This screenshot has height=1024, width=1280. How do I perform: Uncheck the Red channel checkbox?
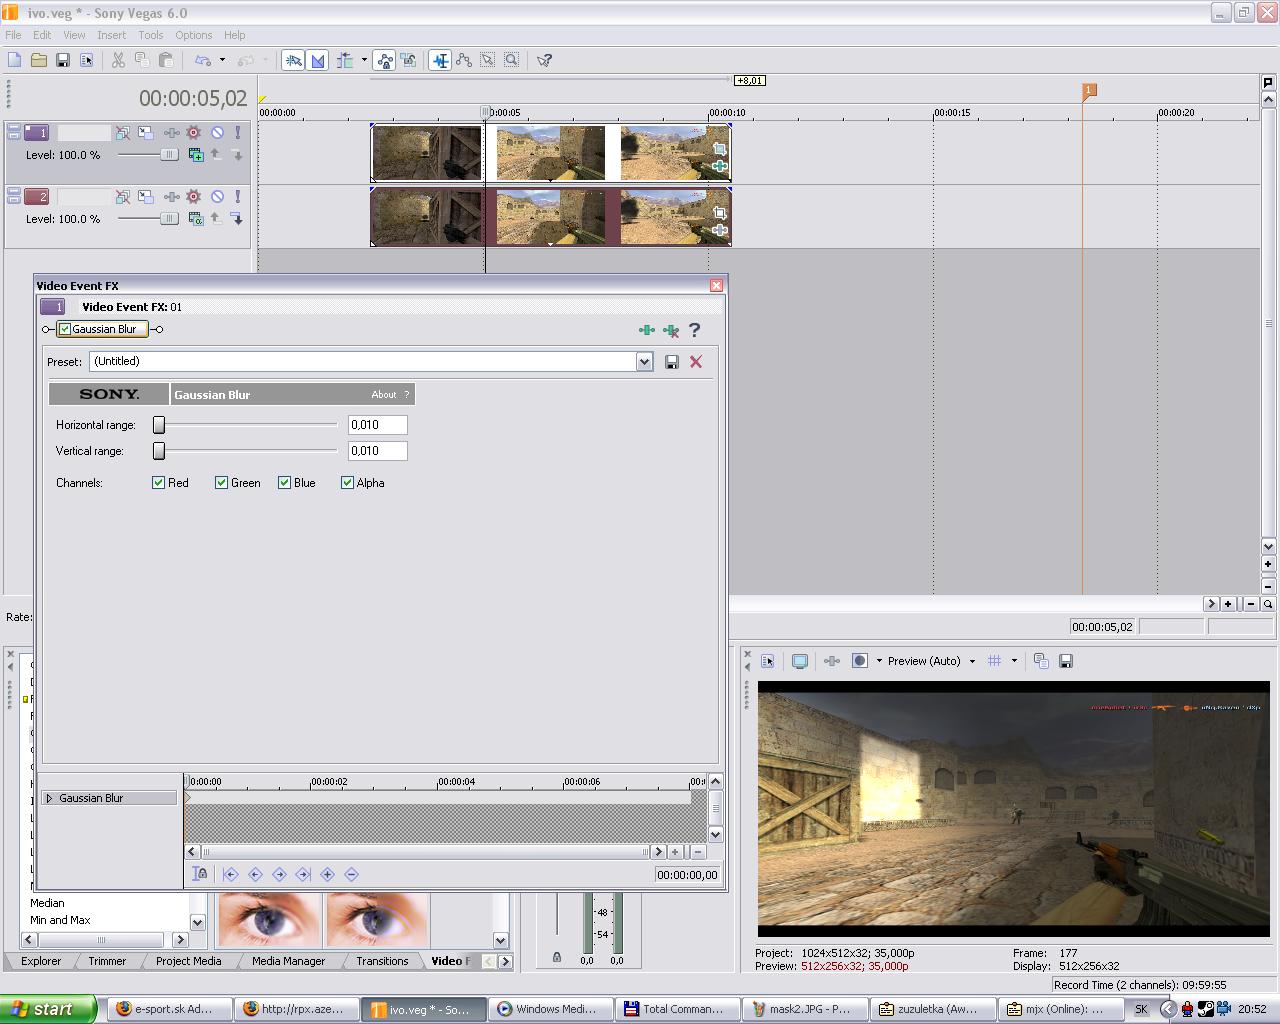pyautogui.click(x=158, y=483)
